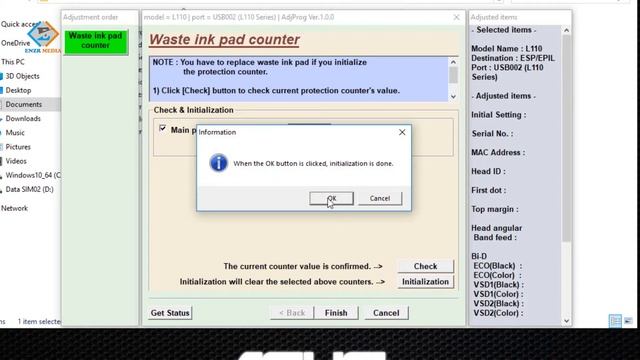Click 'Head ID :' in Adjusted items

tap(488, 171)
